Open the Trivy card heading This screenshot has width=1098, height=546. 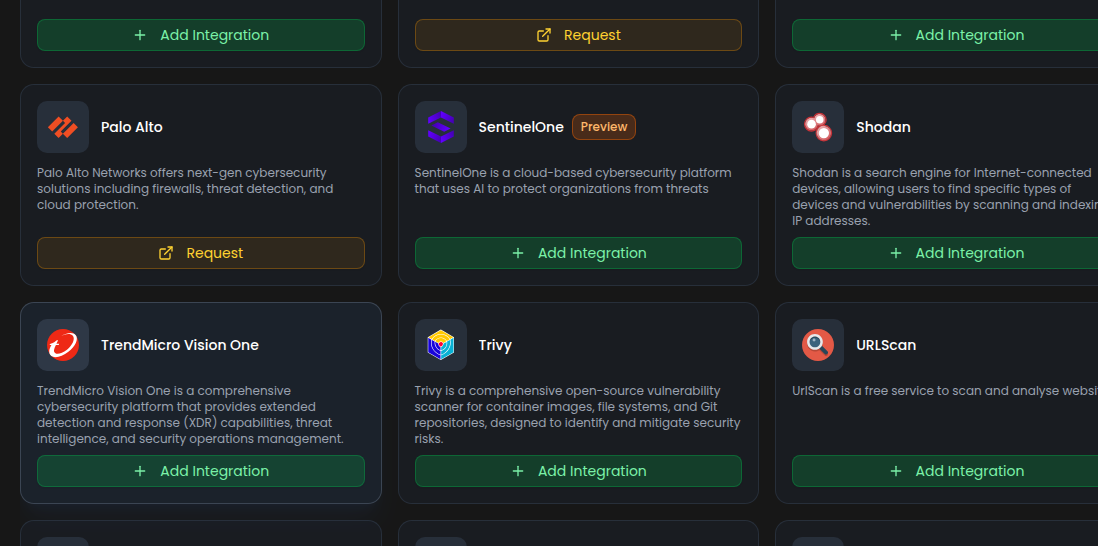coord(495,345)
